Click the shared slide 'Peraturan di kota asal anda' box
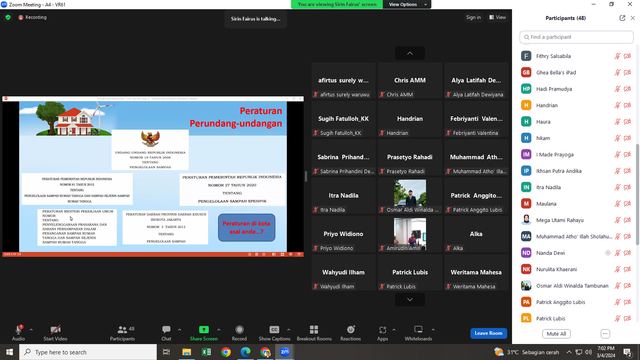Image resolution: width=640 pixels, height=360 pixels. (x=247, y=228)
